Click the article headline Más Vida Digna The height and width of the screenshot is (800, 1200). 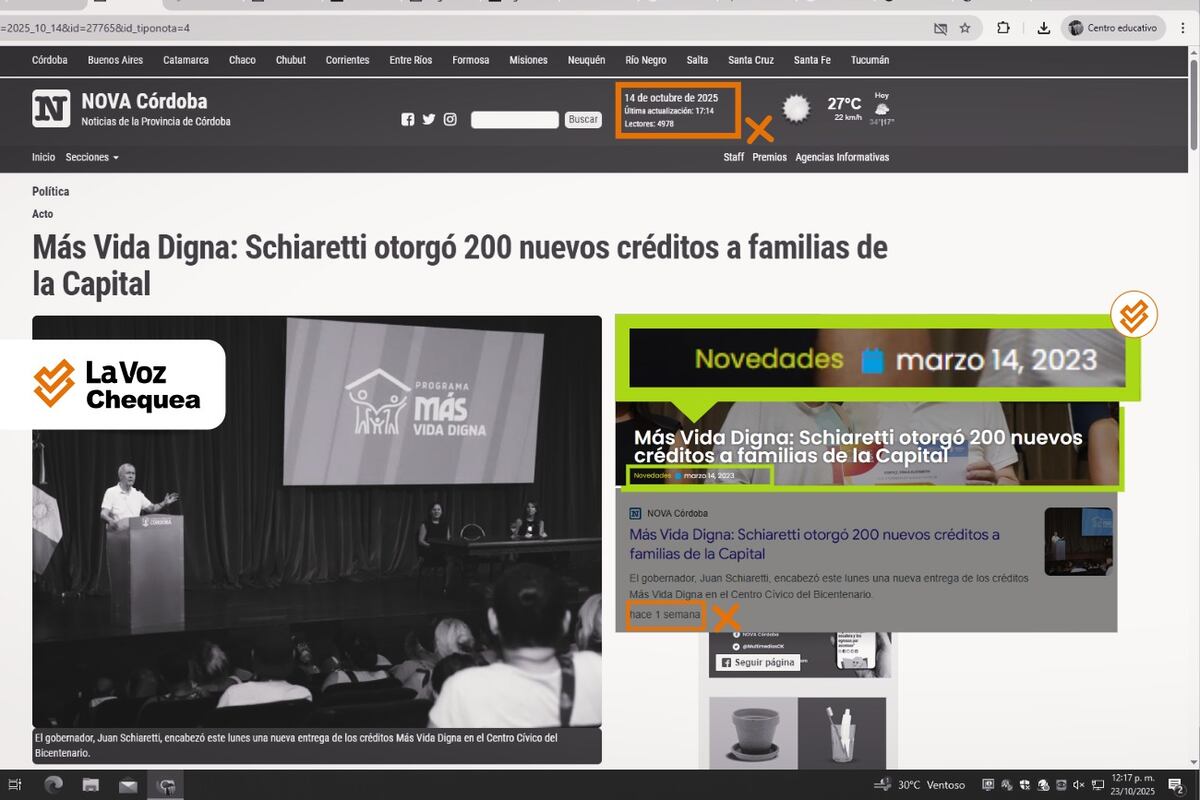460,265
